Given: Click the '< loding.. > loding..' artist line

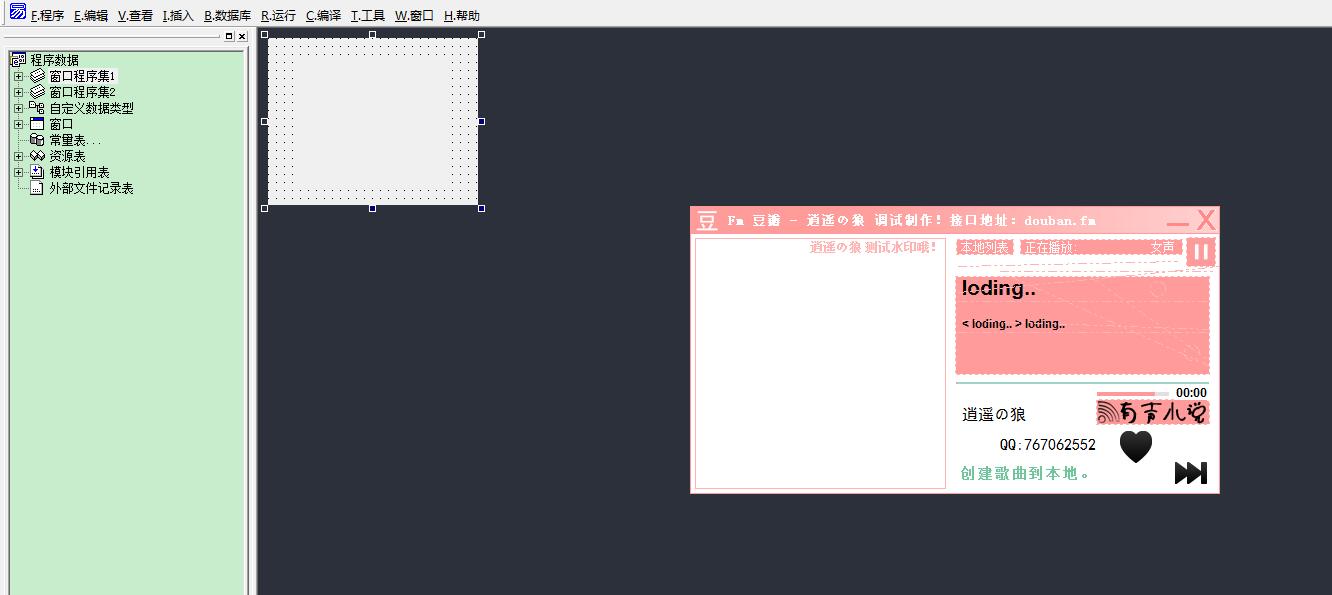Looking at the screenshot, I should click(1013, 324).
